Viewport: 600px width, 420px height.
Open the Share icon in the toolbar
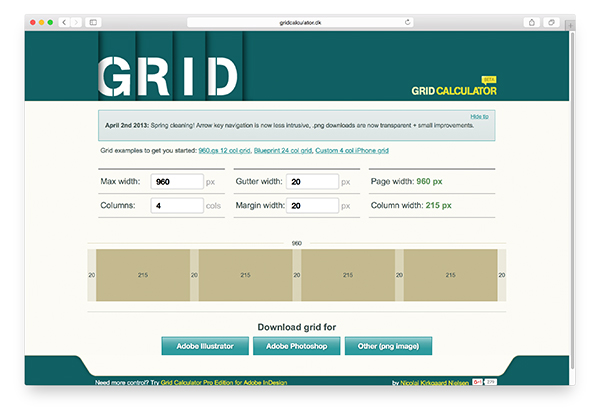click(x=532, y=23)
